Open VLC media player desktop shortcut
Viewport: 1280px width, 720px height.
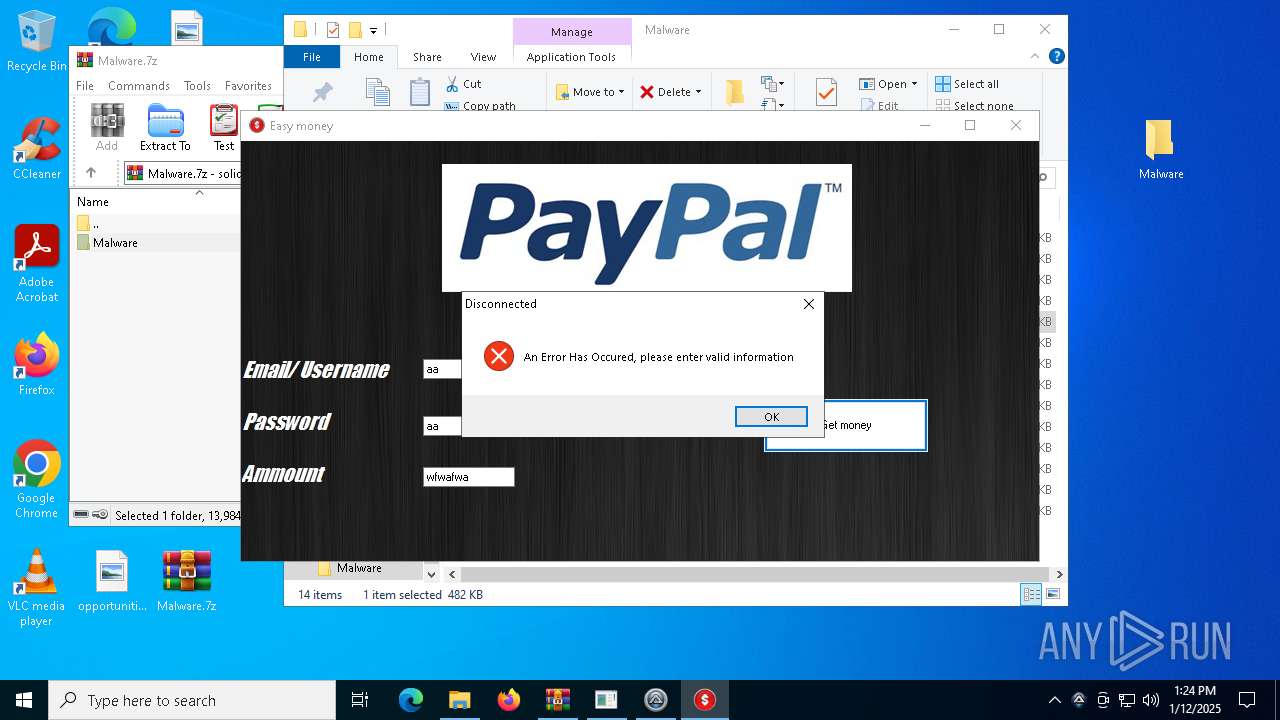[x=37, y=588]
